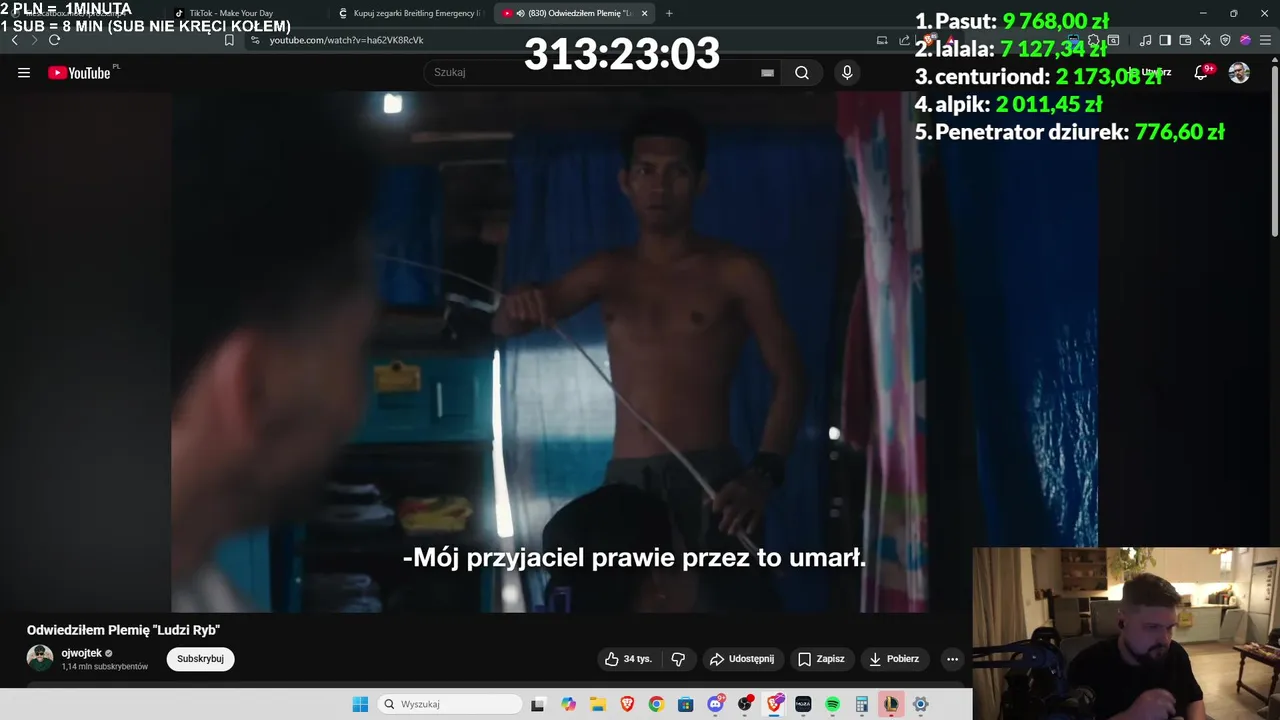
Task: Open Calculator from the taskbar
Action: (x=862, y=704)
